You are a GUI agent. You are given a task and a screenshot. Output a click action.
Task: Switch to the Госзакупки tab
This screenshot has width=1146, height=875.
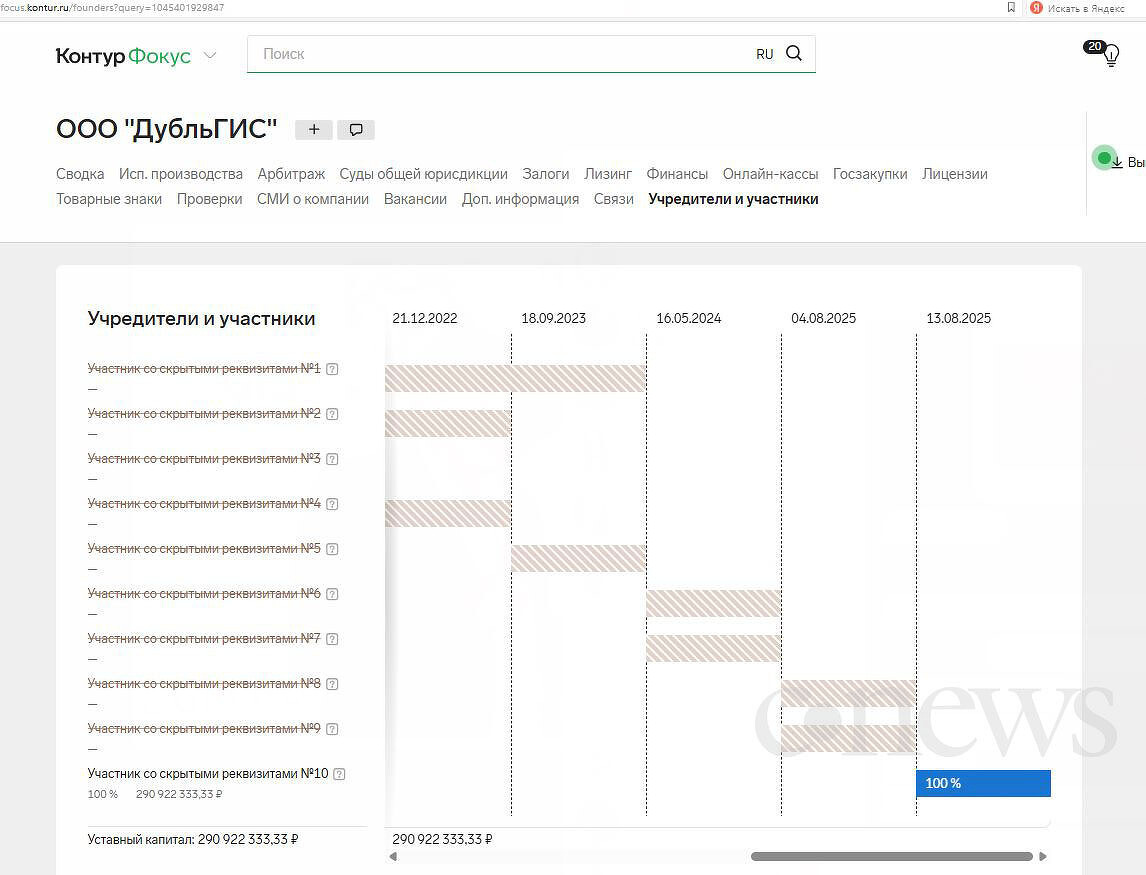870,174
